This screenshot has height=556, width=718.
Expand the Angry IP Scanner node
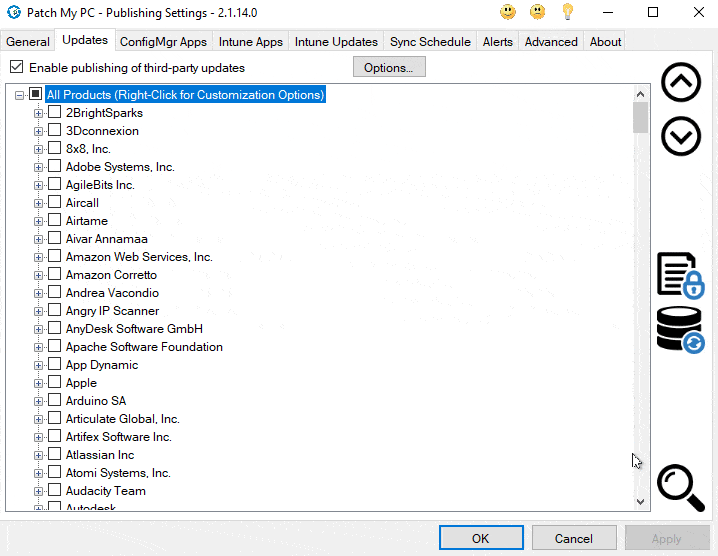click(38, 311)
